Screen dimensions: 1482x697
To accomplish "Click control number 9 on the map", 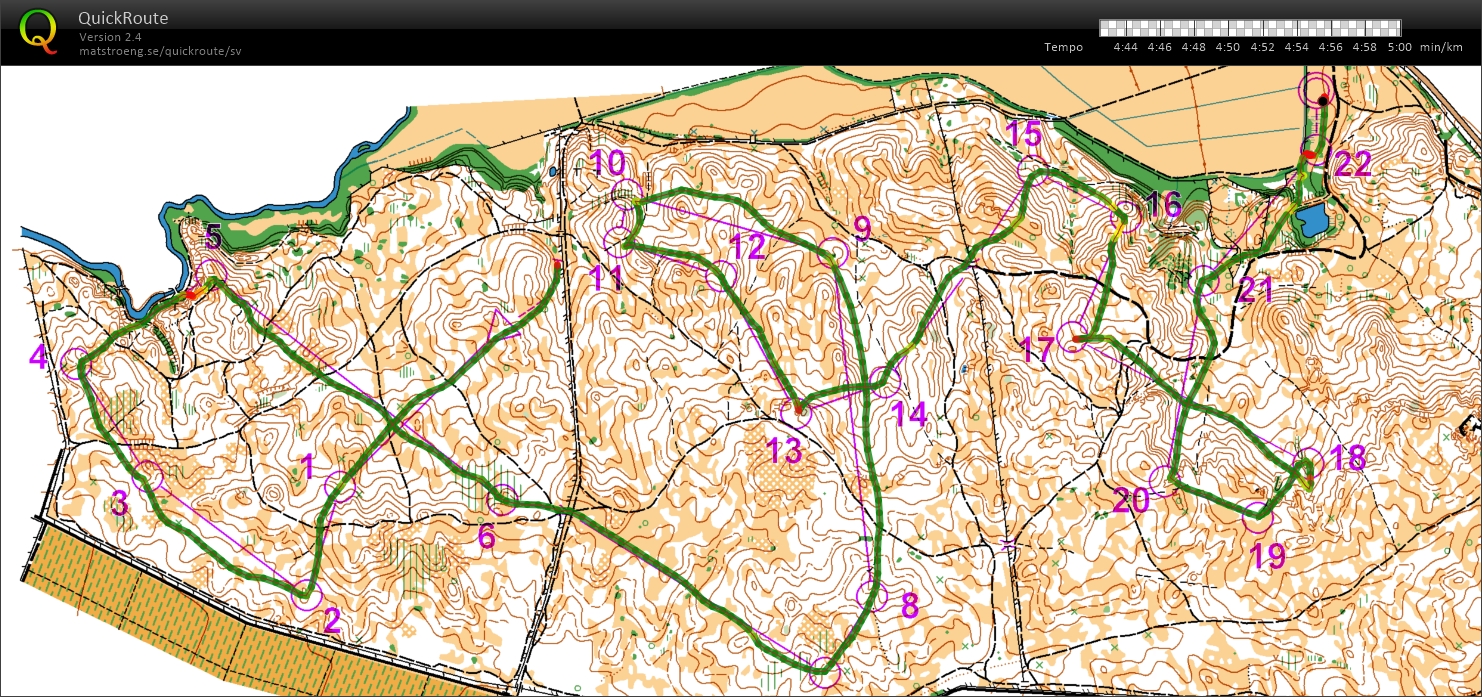I will pos(862,229).
